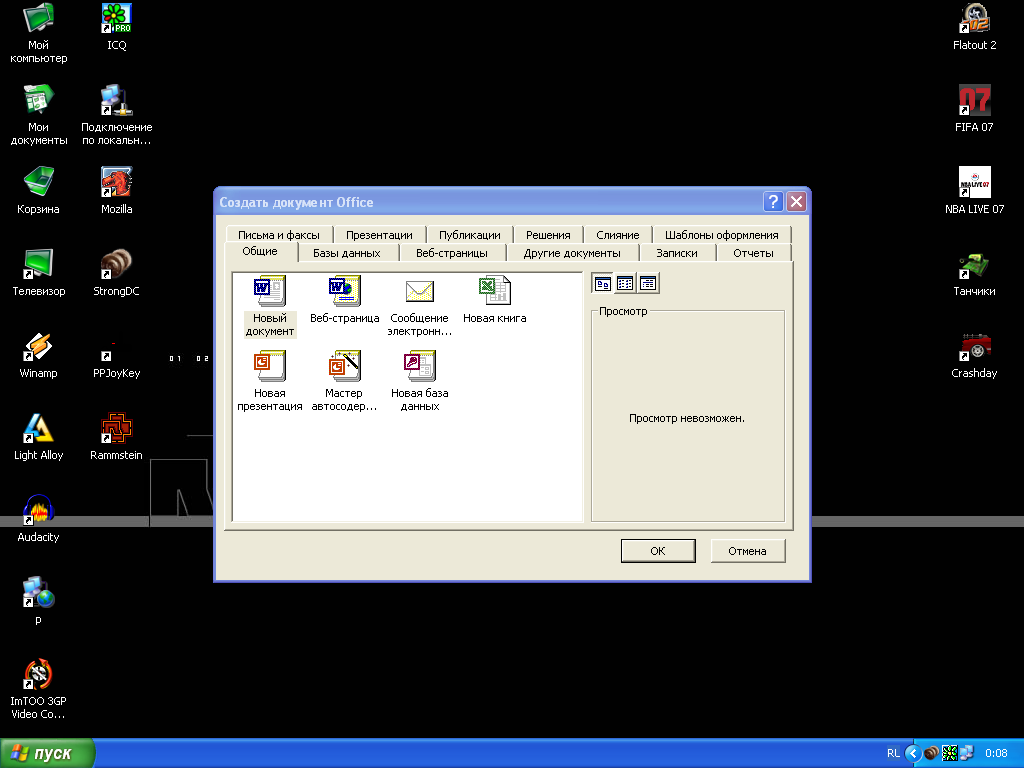
Task: Switch to details table view mode
Action: (648, 283)
